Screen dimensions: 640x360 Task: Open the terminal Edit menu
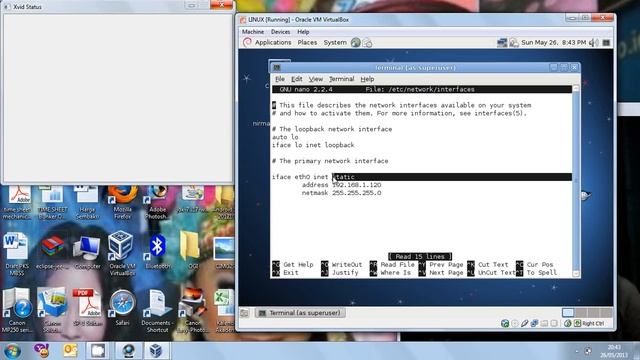coord(297,79)
